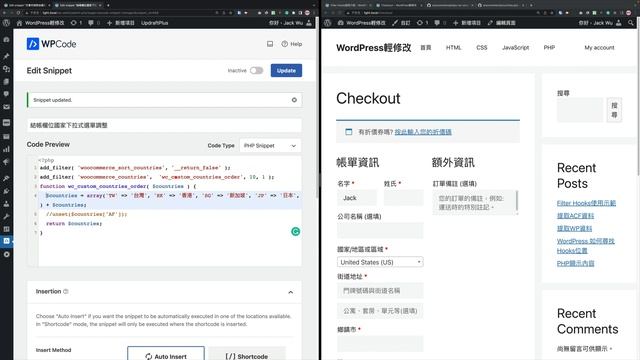This screenshot has width=640, height=360.
Task: Open UpdraftPlus admin bar menu
Action: tap(154, 23)
